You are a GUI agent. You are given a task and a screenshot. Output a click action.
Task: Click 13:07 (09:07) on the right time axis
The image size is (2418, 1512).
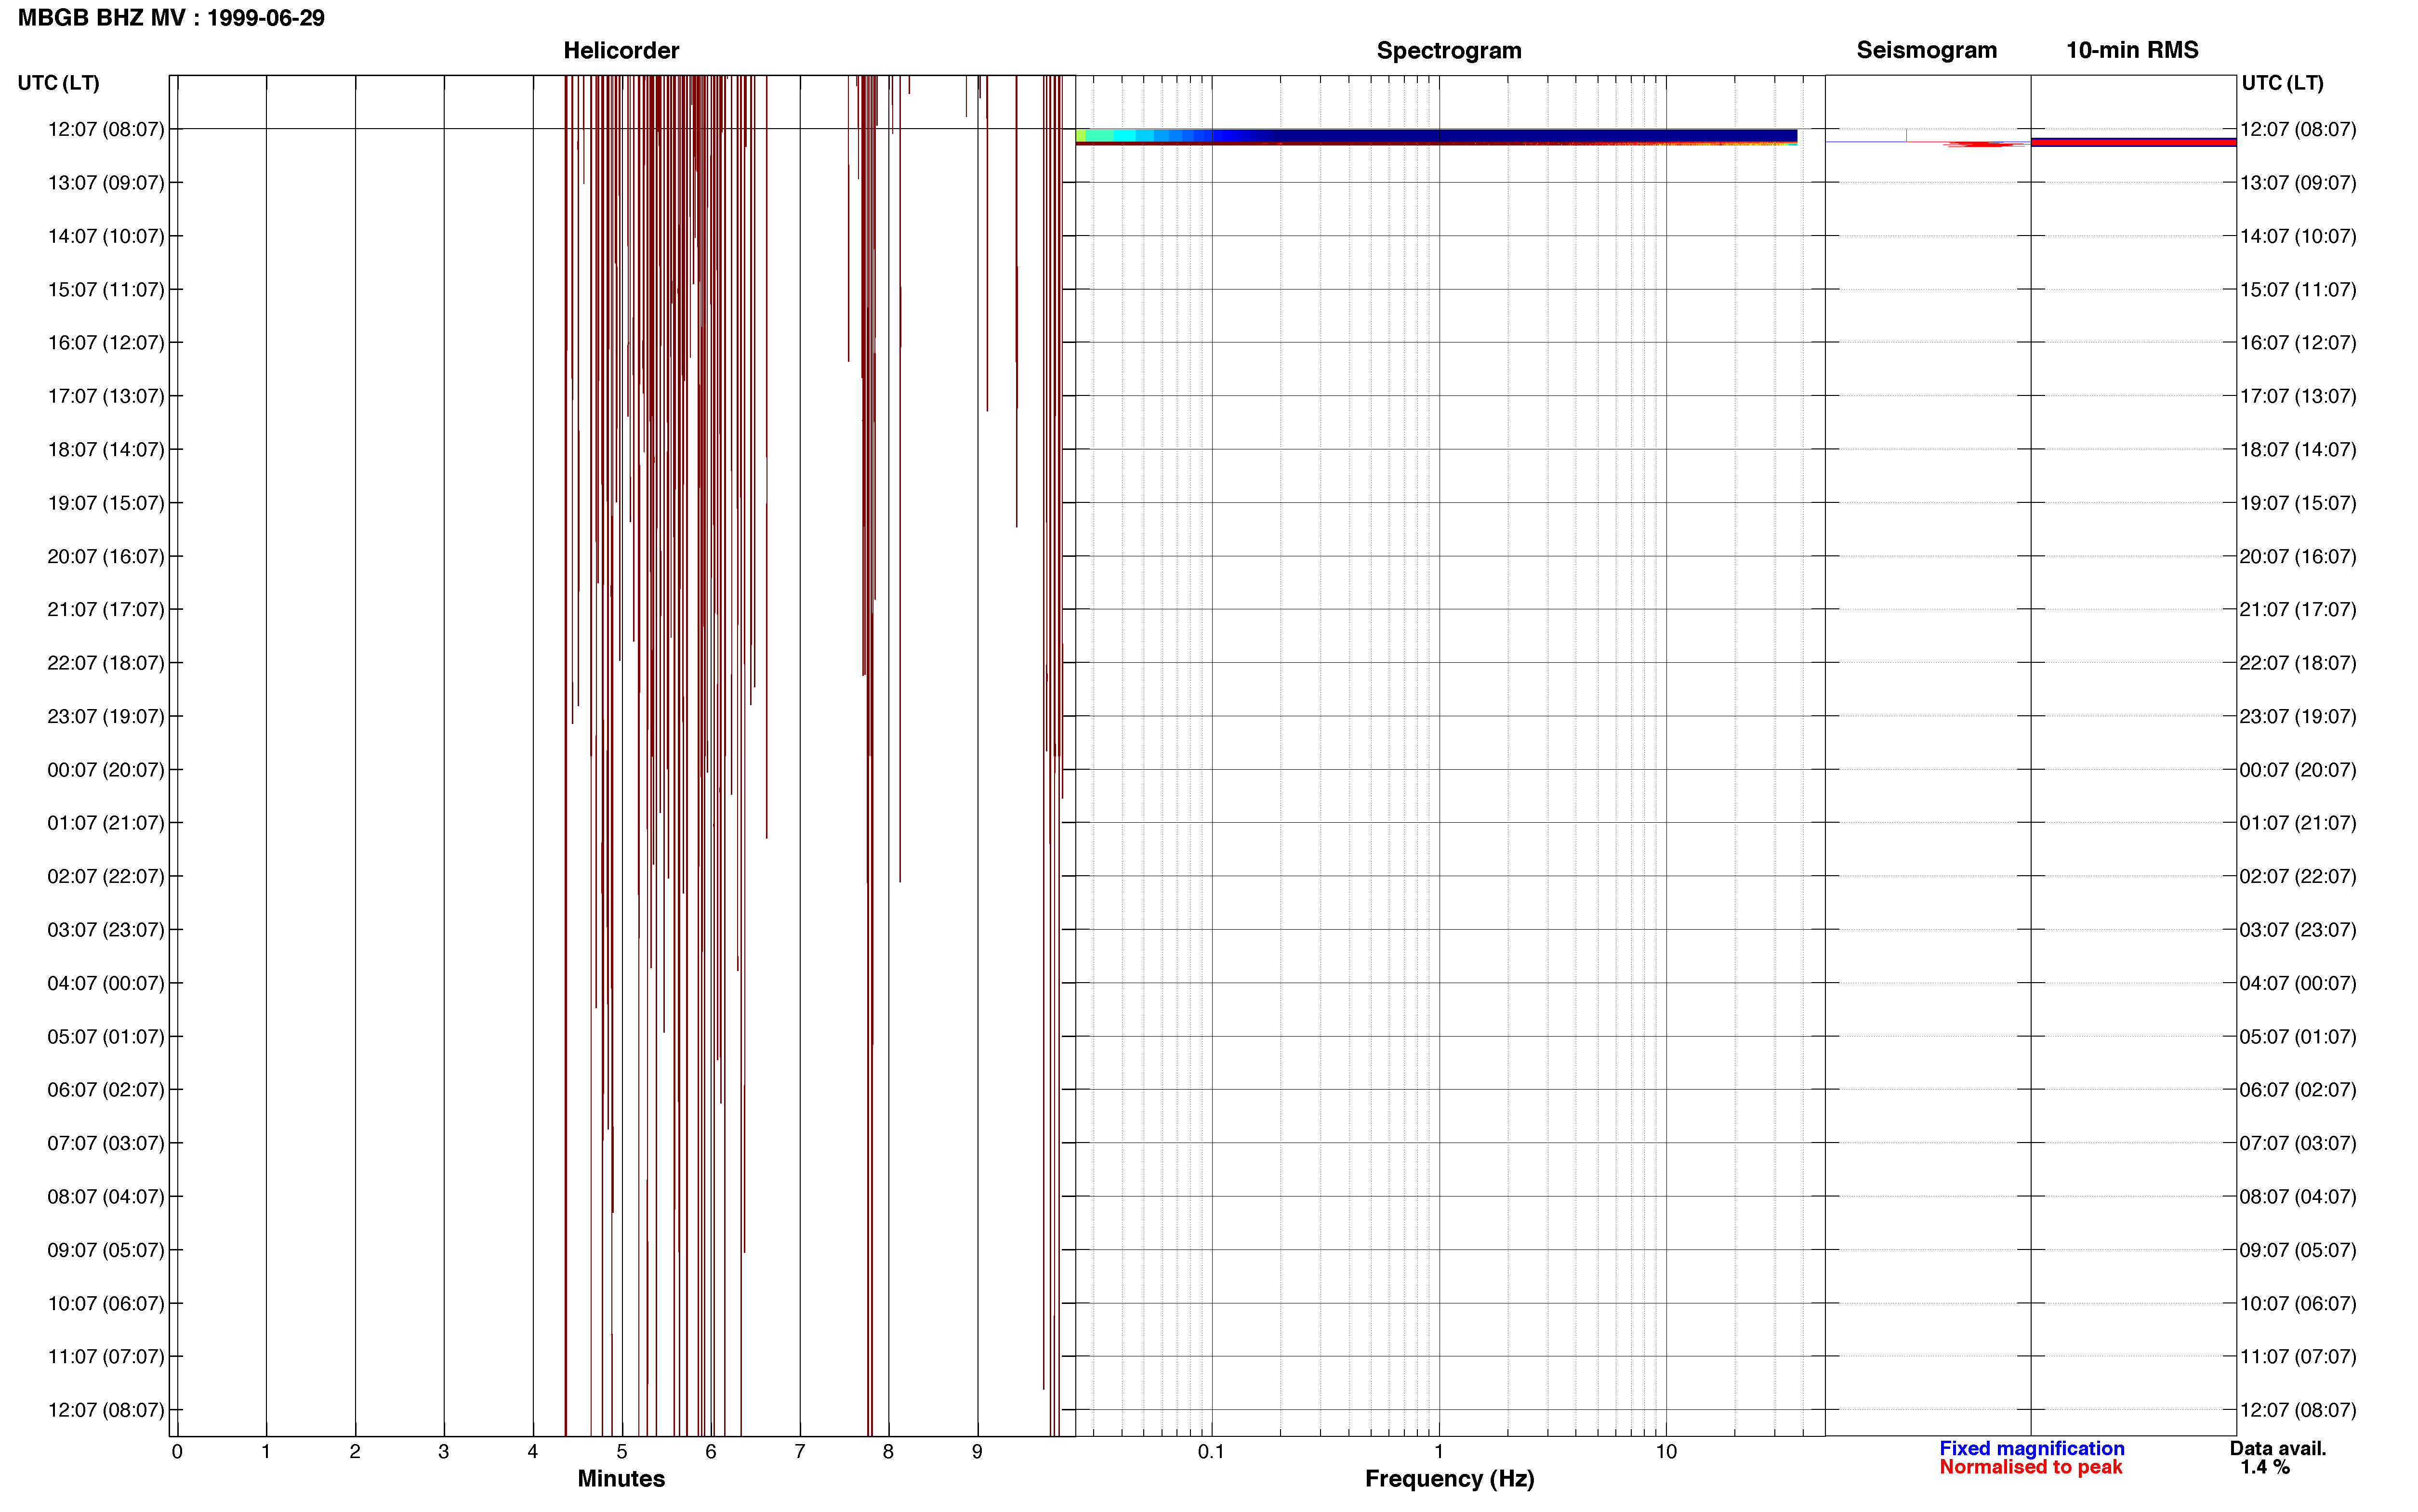tap(2298, 183)
